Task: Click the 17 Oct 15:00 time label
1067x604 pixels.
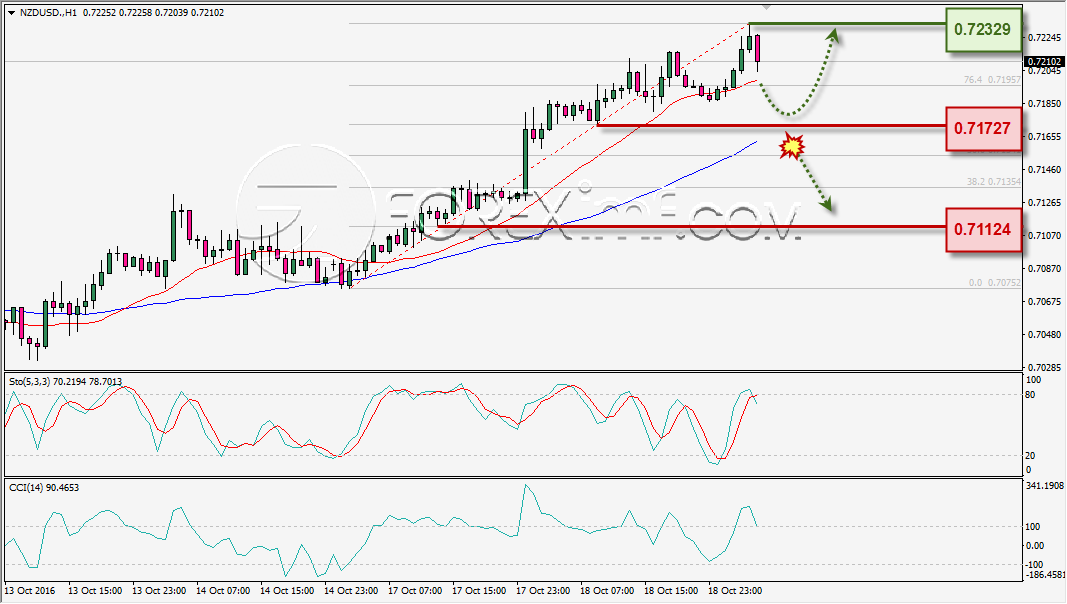Action: tap(478, 590)
